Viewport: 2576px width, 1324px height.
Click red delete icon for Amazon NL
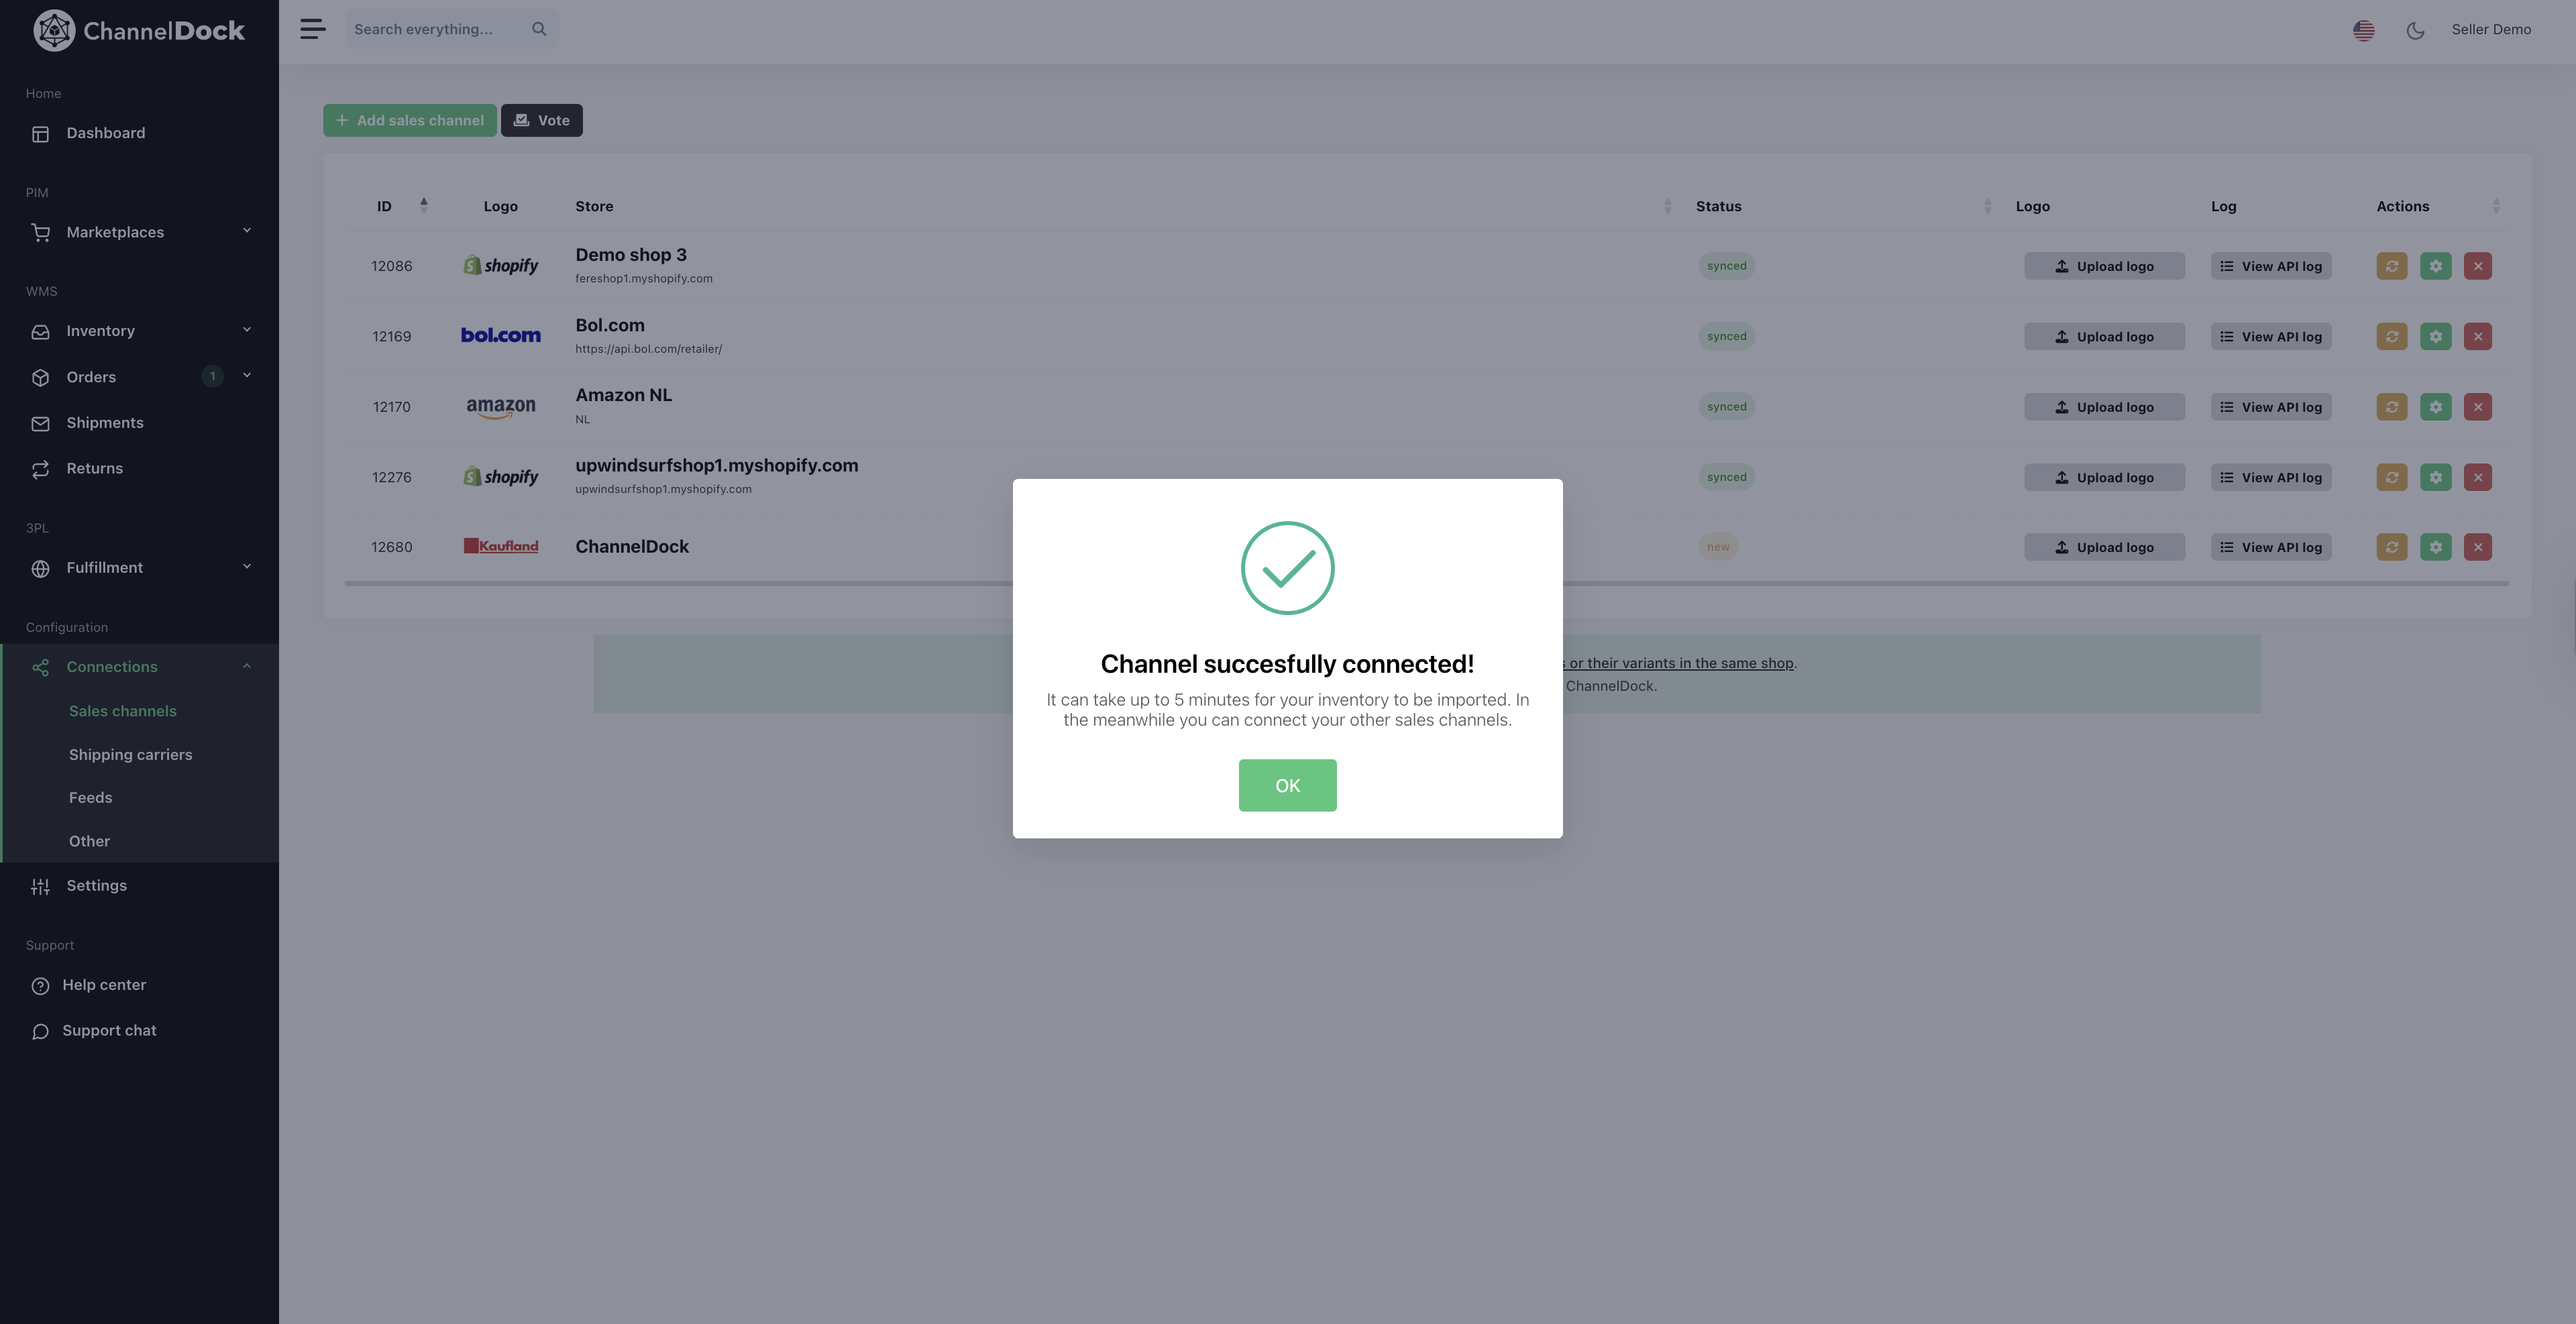pos(2477,407)
